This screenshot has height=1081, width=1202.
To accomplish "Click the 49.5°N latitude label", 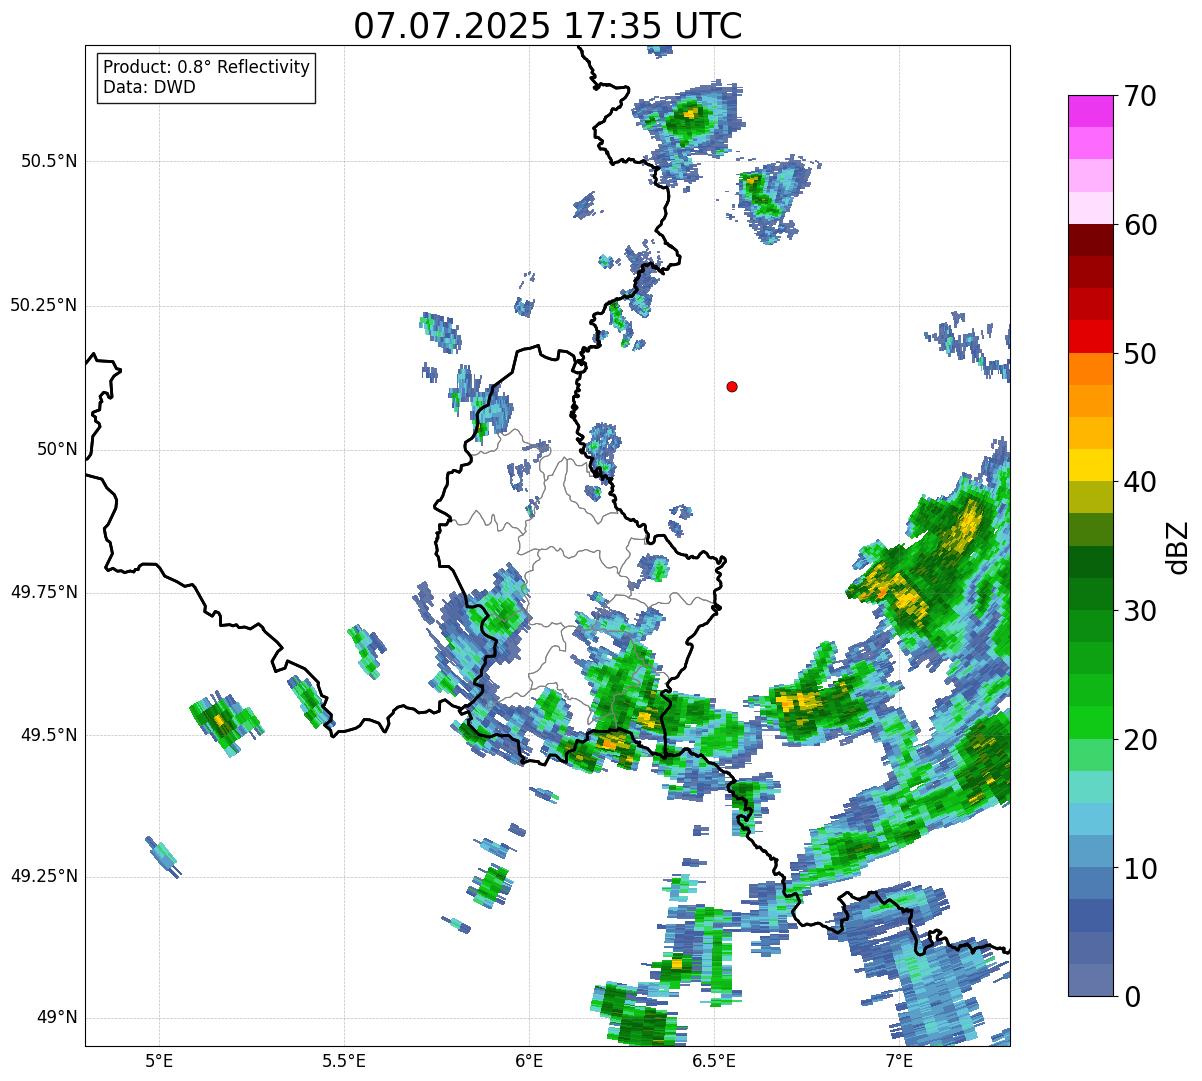I will pos(49,735).
